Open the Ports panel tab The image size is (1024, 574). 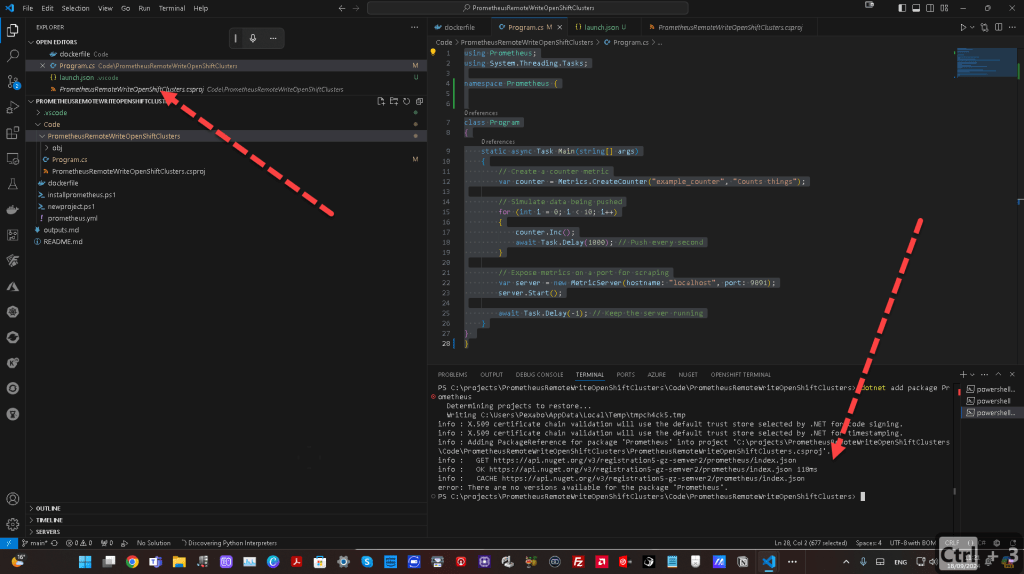pyautogui.click(x=625, y=375)
